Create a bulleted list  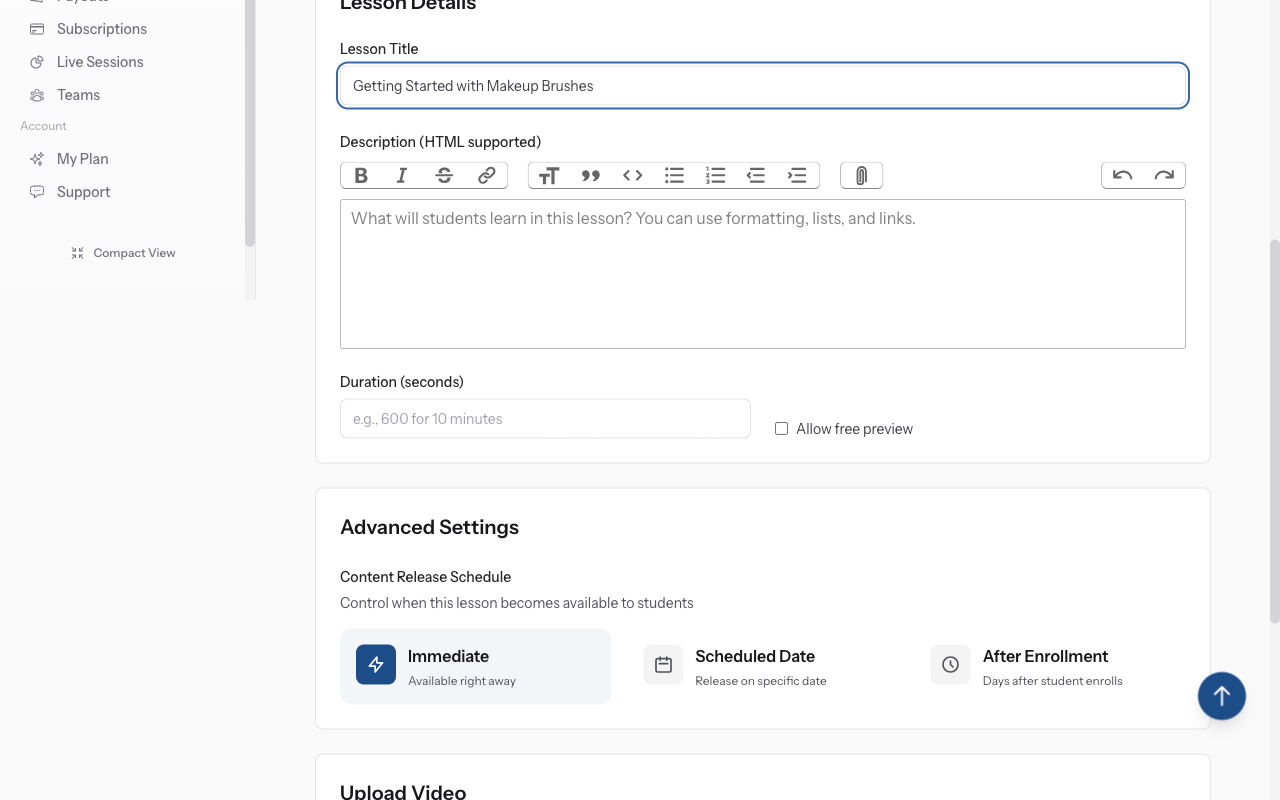click(674, 175)
